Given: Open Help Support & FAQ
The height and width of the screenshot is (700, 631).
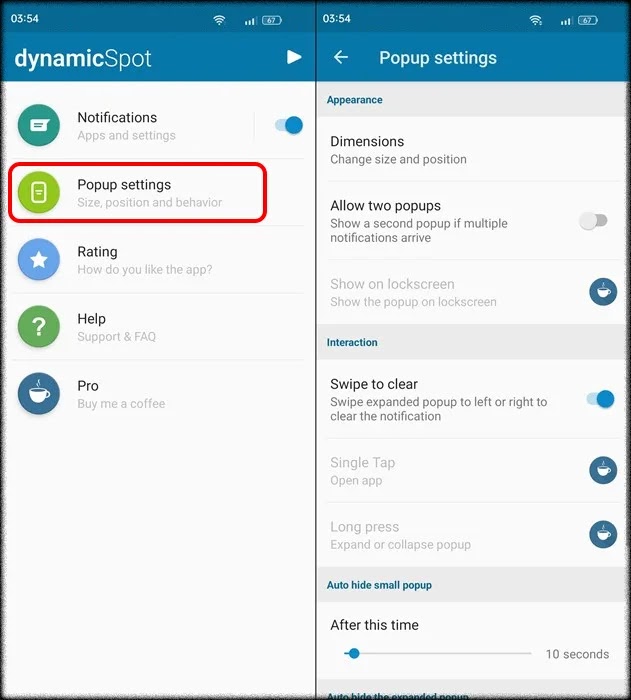Looking at the screenshot, I should pos(157,326).
